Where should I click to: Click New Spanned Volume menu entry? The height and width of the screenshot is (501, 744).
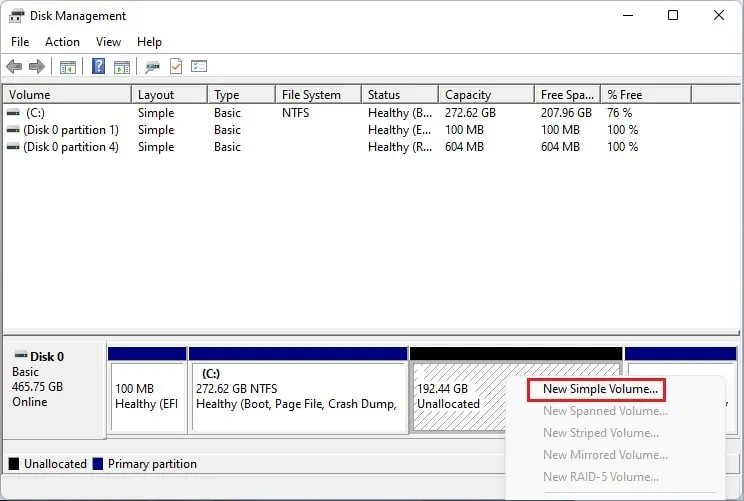605,411
